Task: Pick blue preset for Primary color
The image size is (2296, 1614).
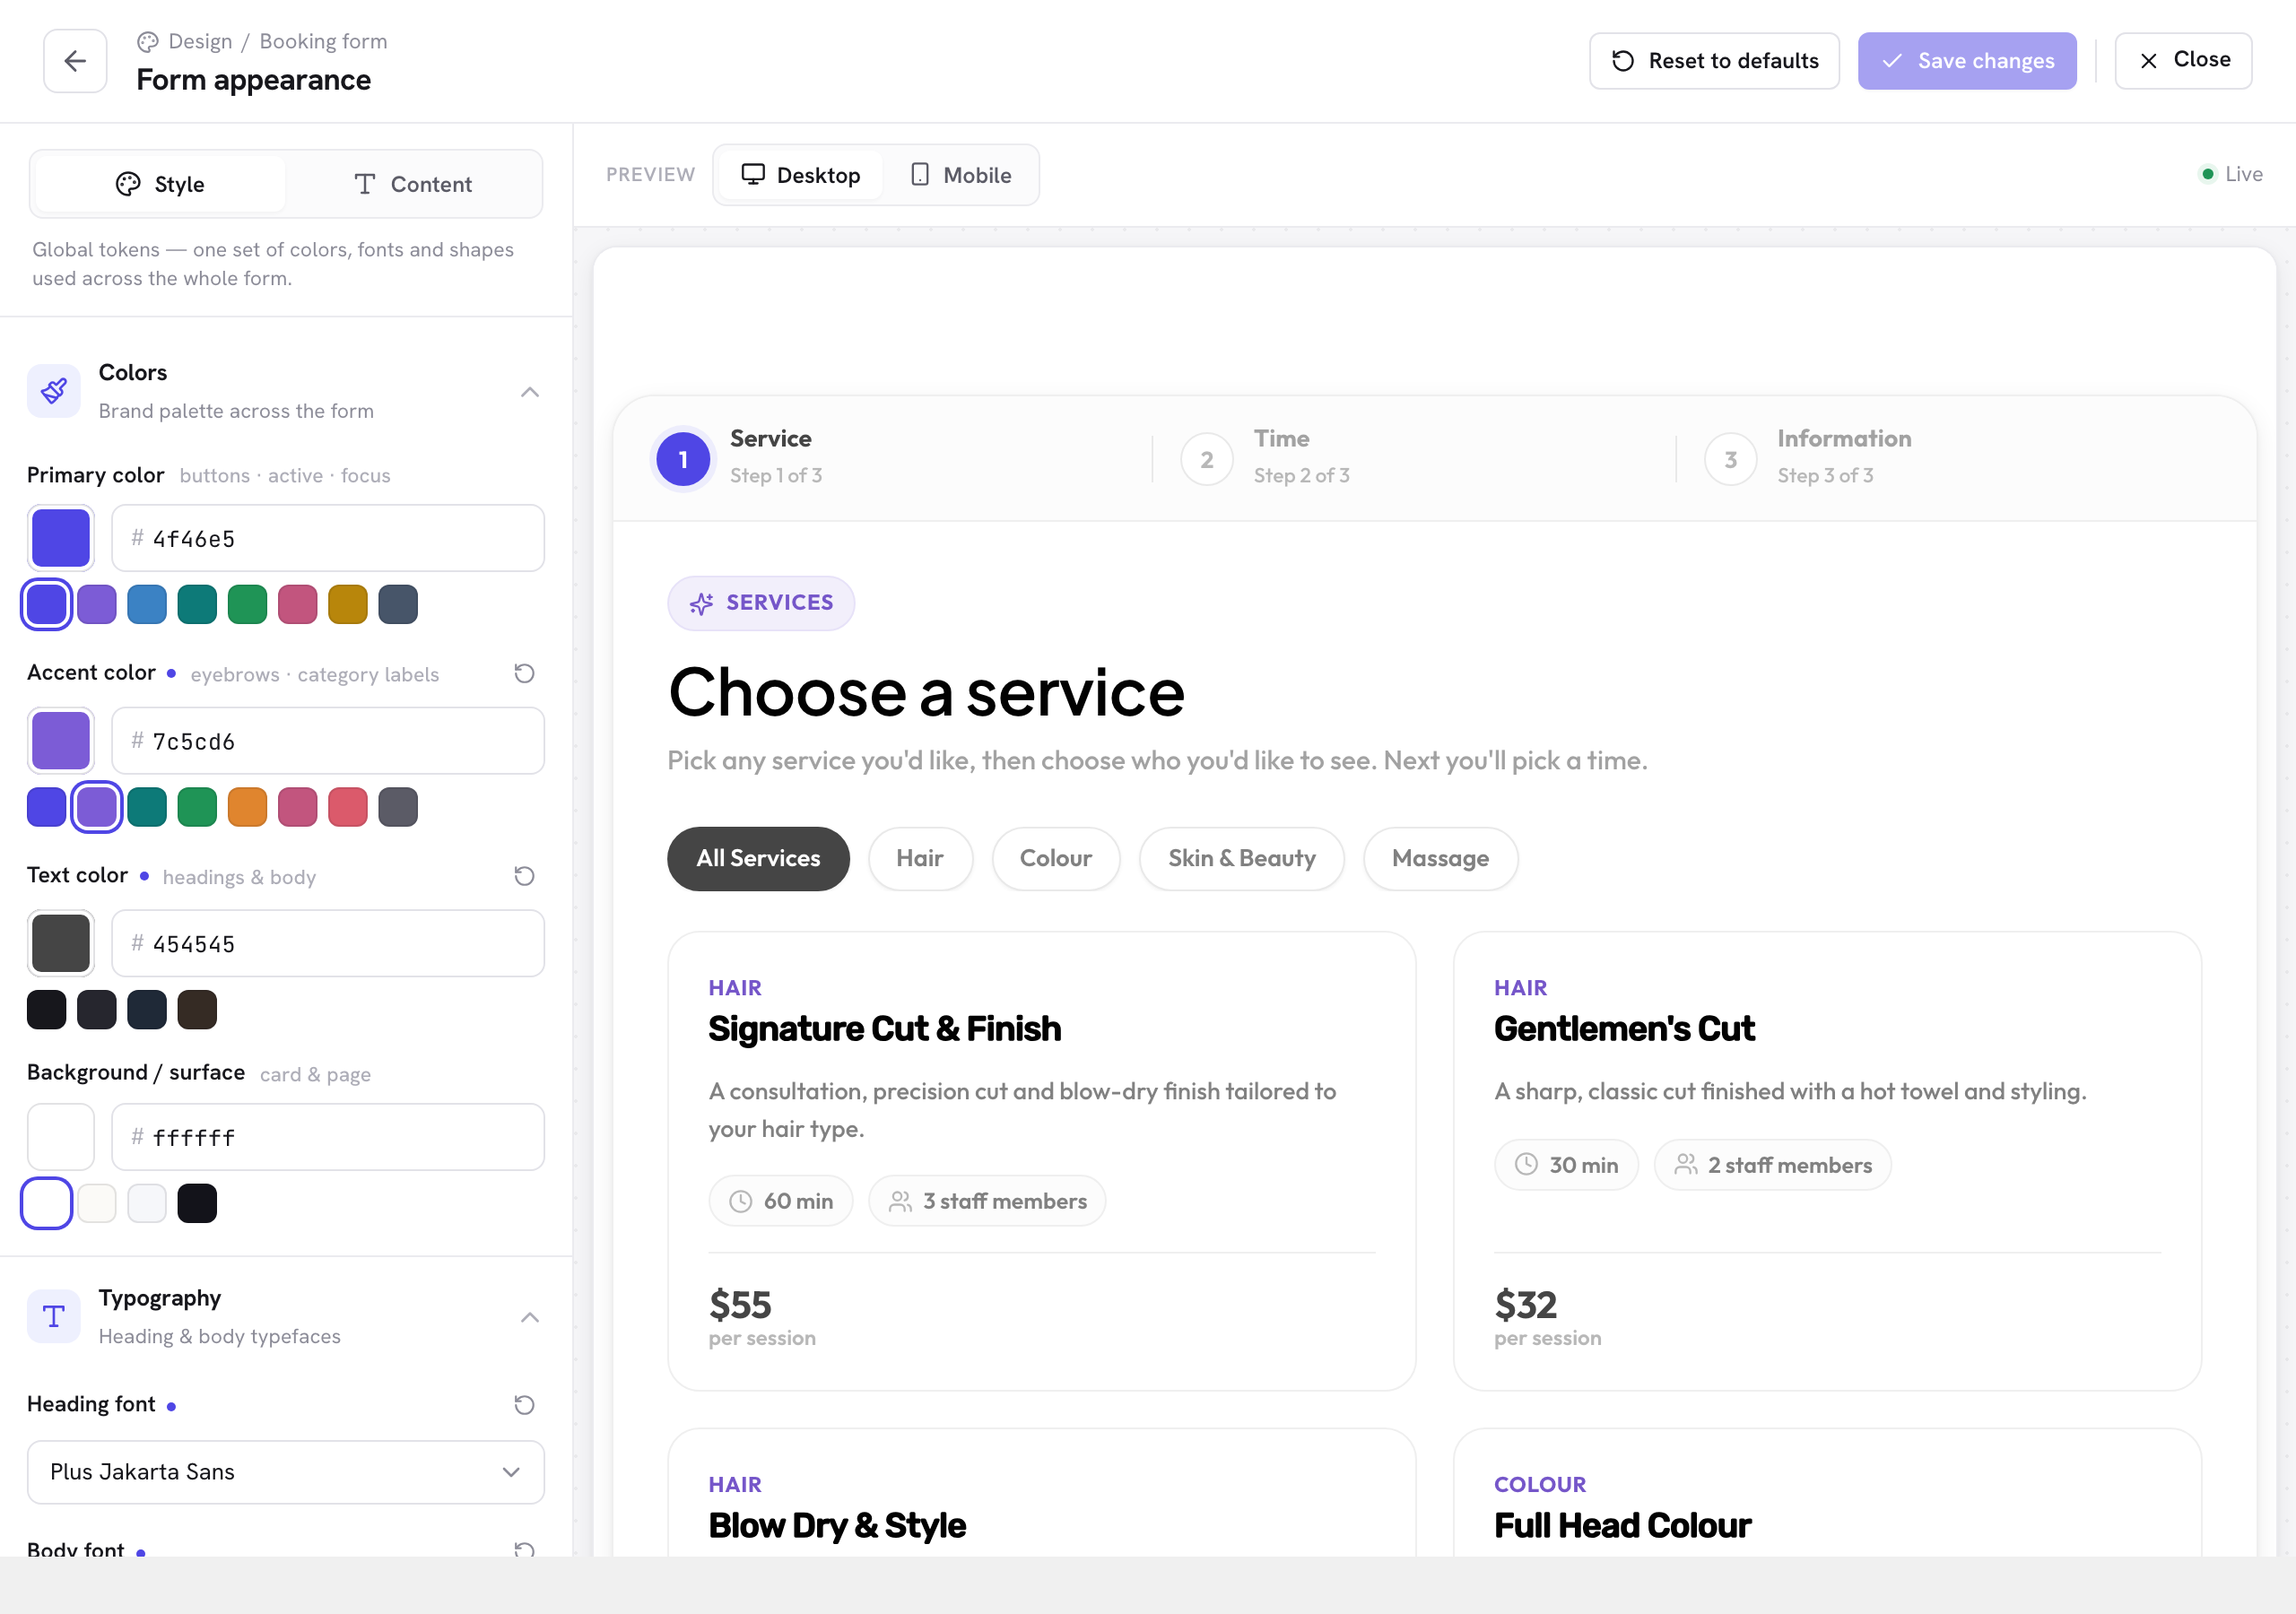Action: click(x=147, y=604)
